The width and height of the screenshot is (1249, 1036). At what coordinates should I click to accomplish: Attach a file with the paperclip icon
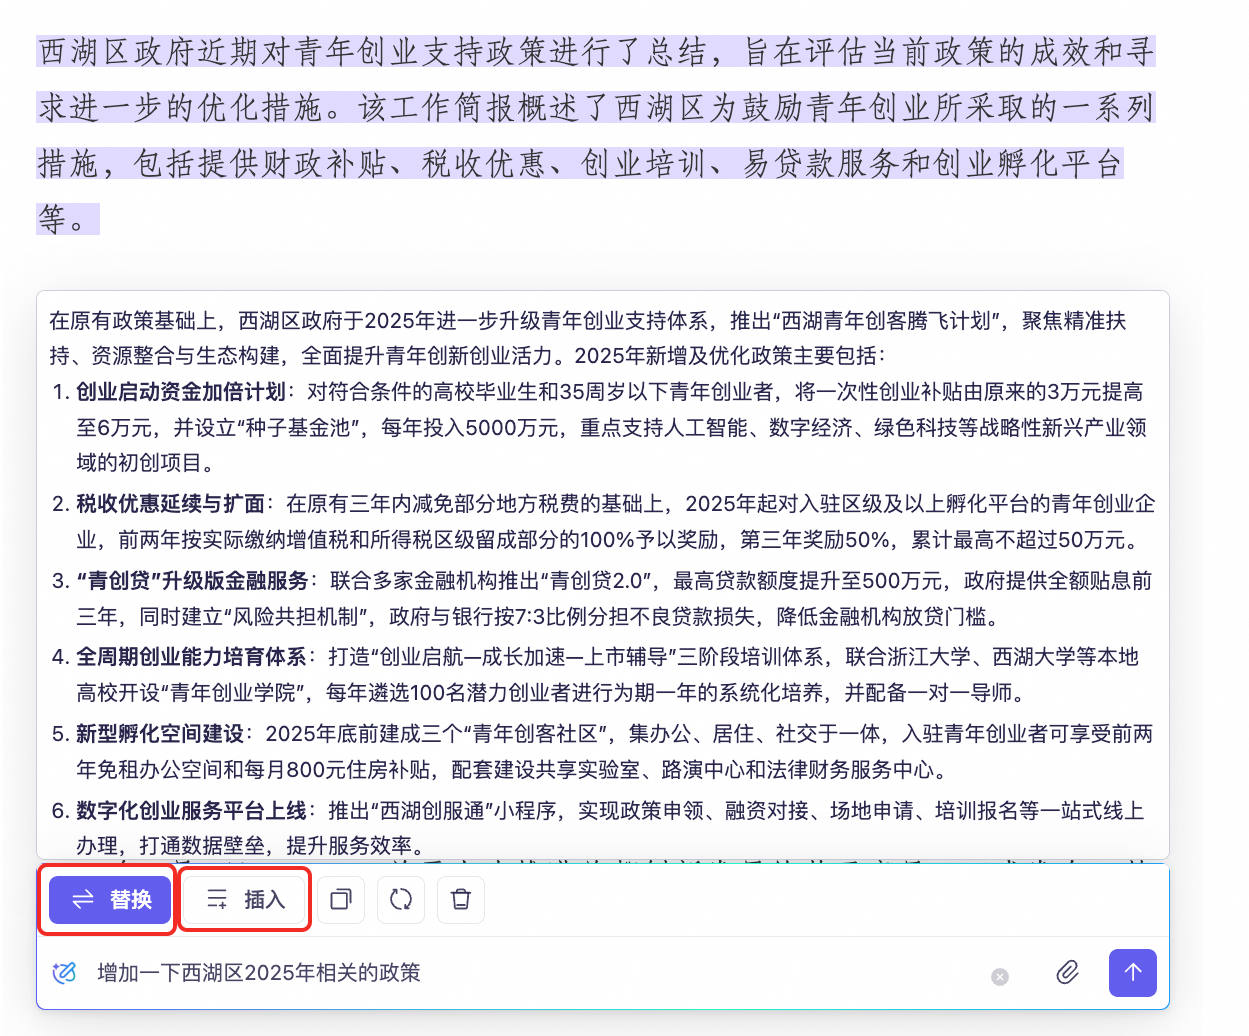[1067, 972]
